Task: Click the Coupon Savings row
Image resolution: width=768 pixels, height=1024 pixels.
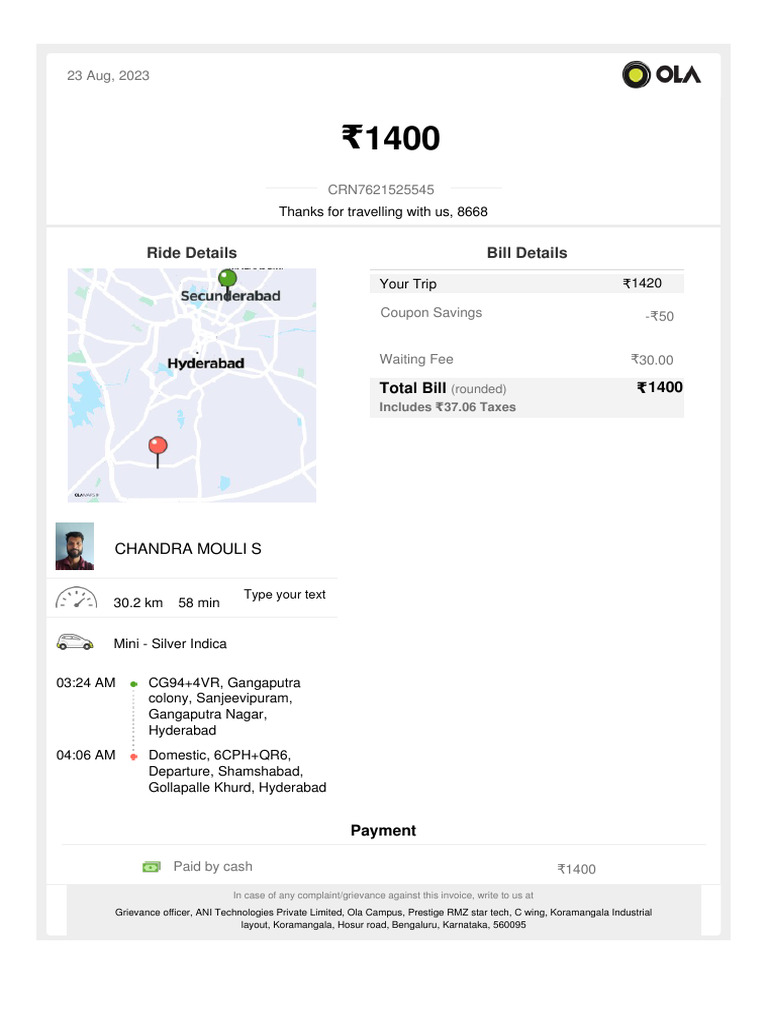Action: pyautogui.click(x=526, y=314)
